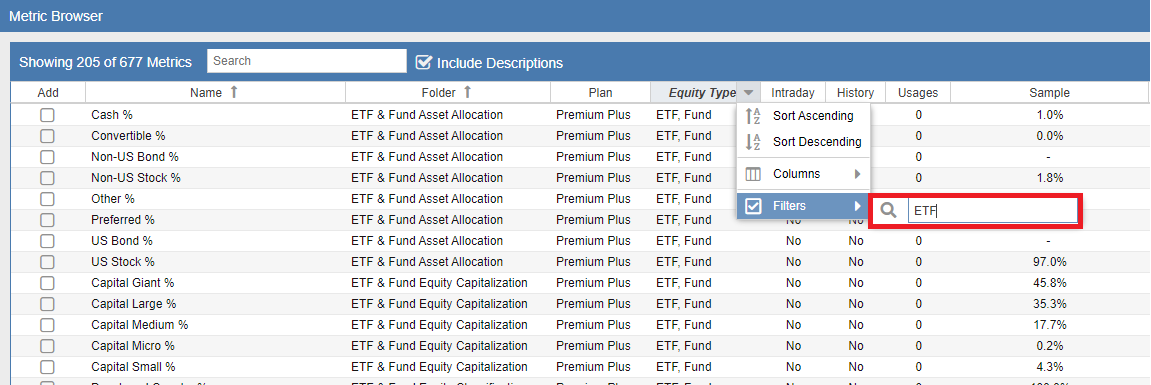Click the US Bond % metric name
The image size is (1151, 385).
pyautogui.click(x=122, y=241)
